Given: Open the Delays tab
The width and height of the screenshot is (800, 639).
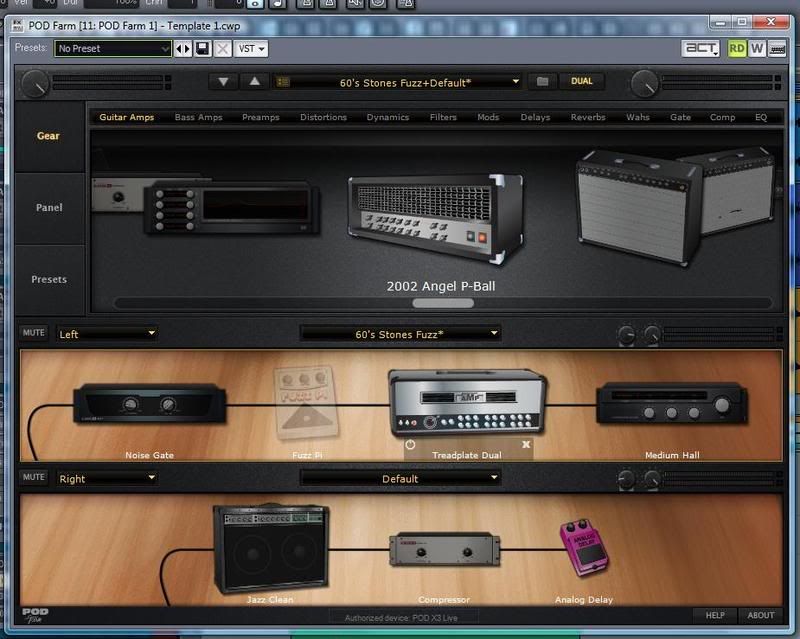Looking at the screenshot, I should tap(535, 117).
